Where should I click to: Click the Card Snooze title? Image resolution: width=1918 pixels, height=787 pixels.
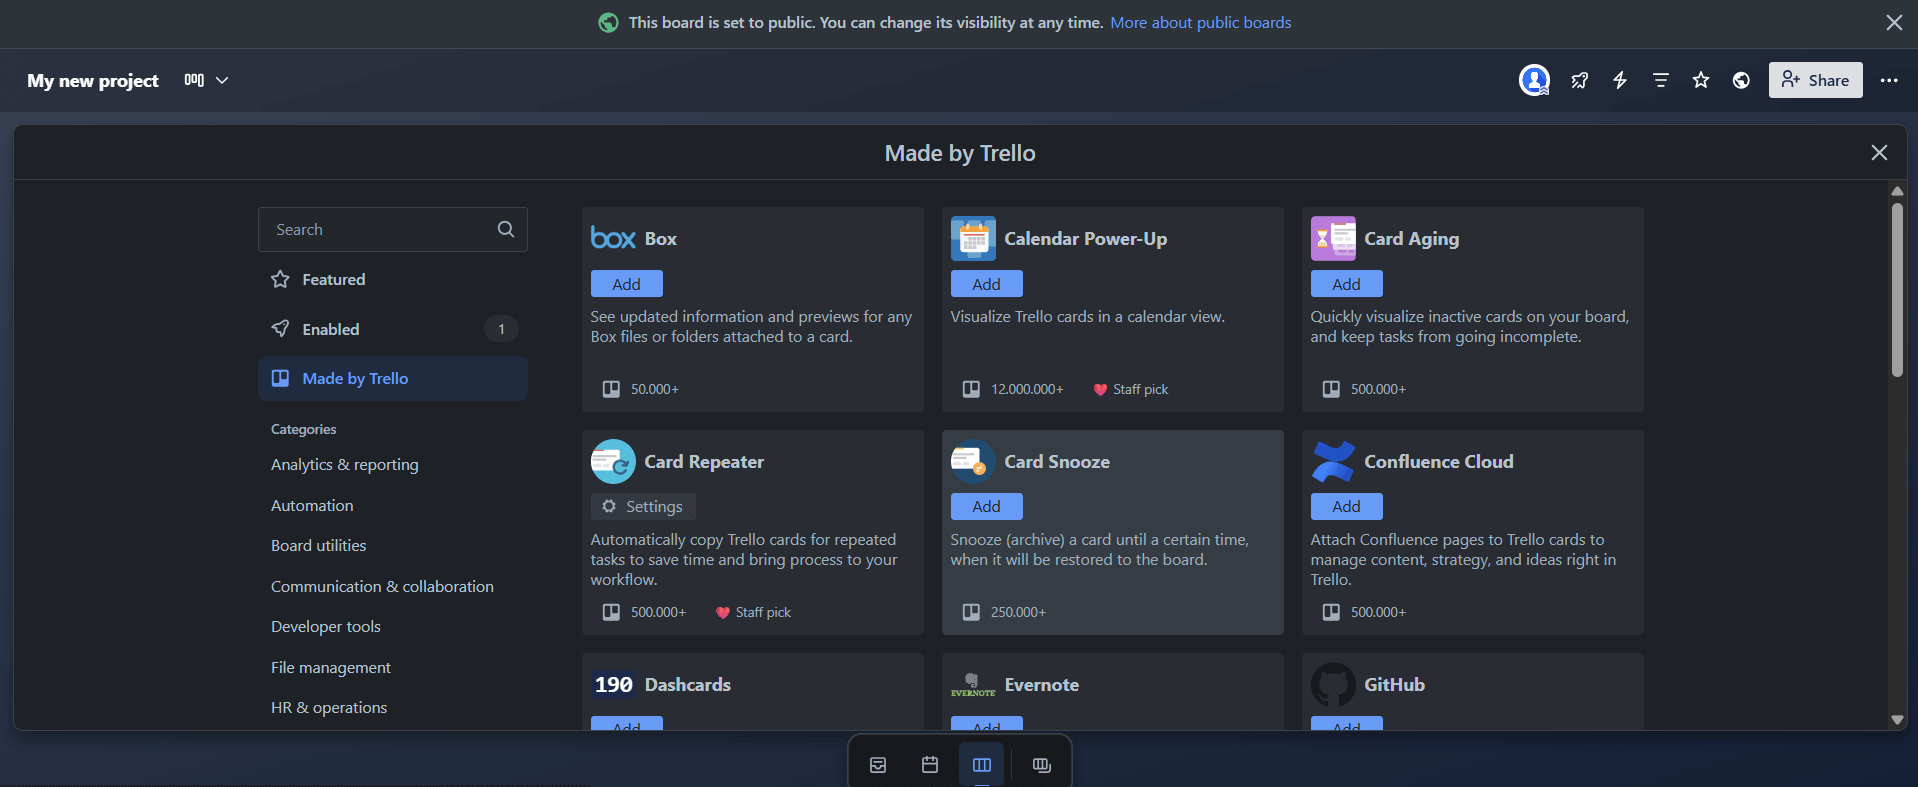(x=1057, y=461)
